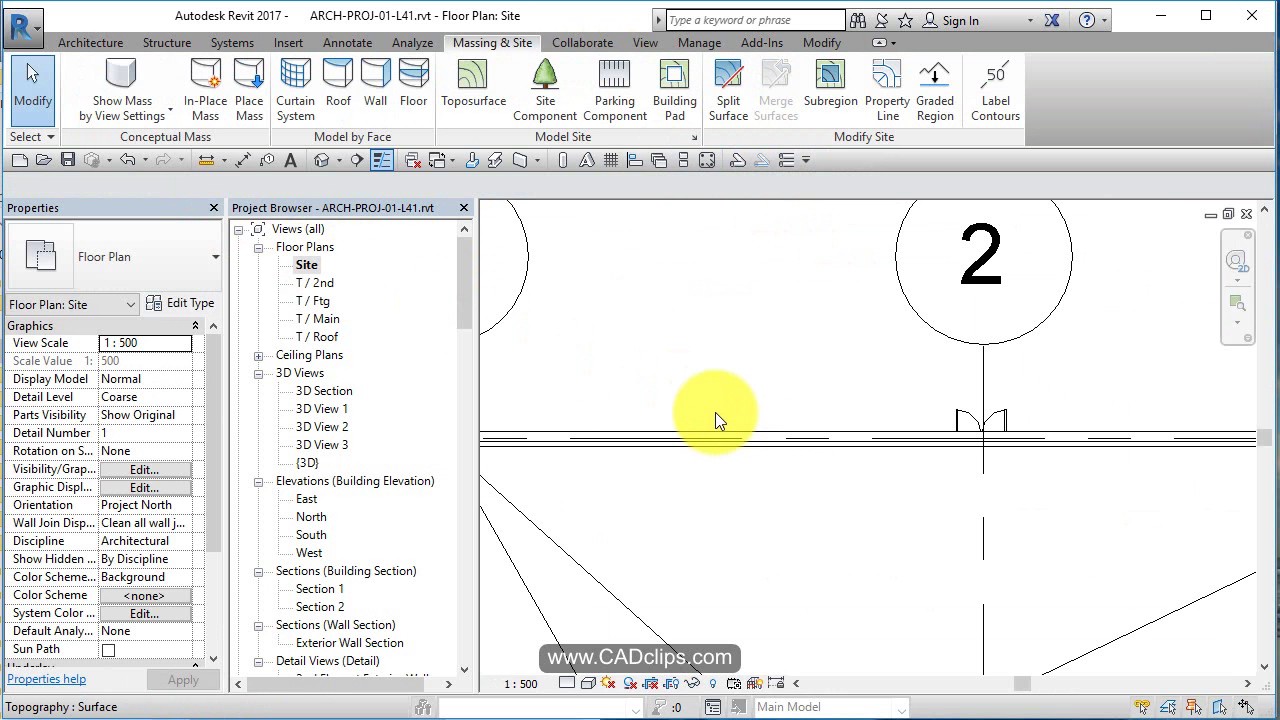Choose the Property Line tool
The width and height of the screenshot is (1280, 720).
point(887,91)
